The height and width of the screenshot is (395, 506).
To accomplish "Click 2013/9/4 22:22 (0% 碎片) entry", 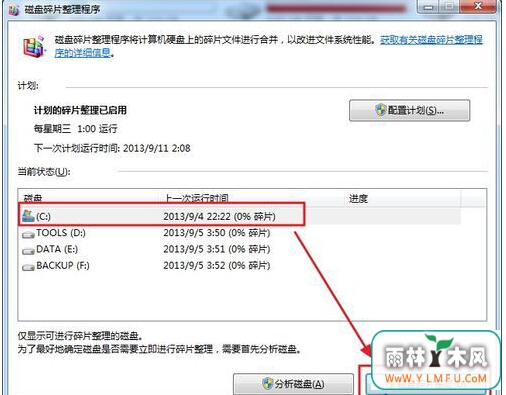I will [219, 216].
